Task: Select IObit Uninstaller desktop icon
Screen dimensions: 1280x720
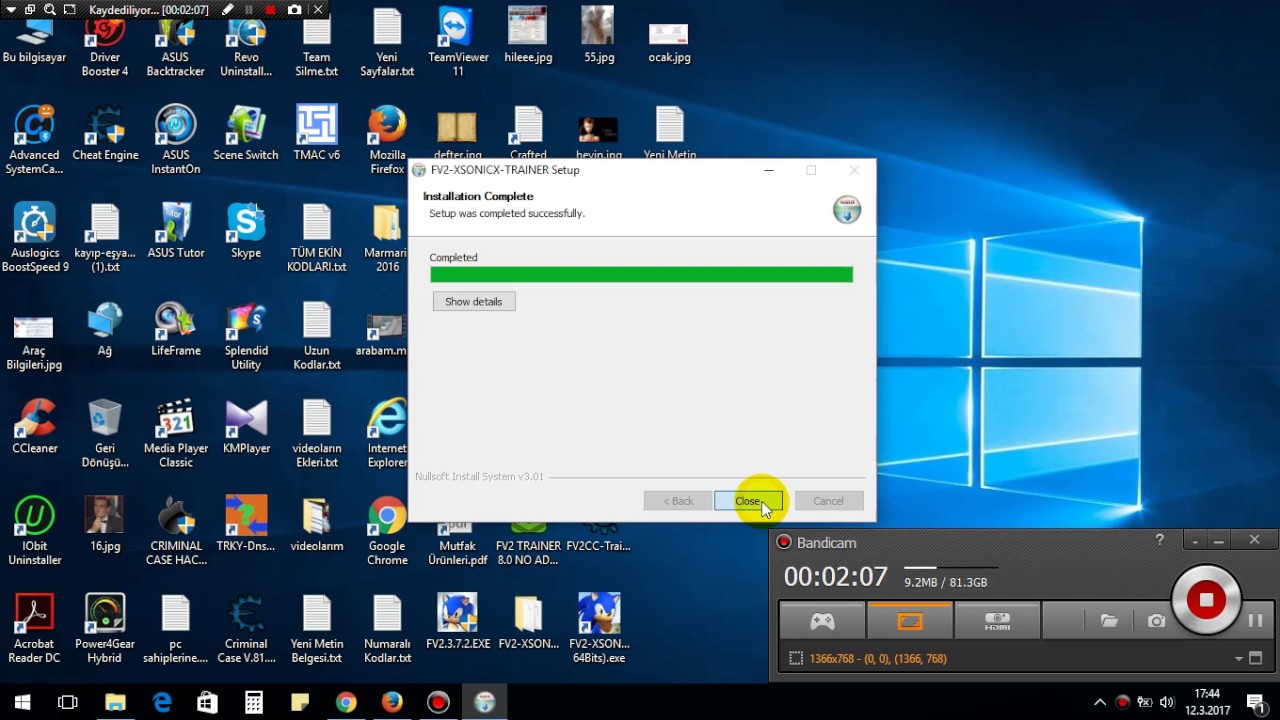Action: coord(35,532)
